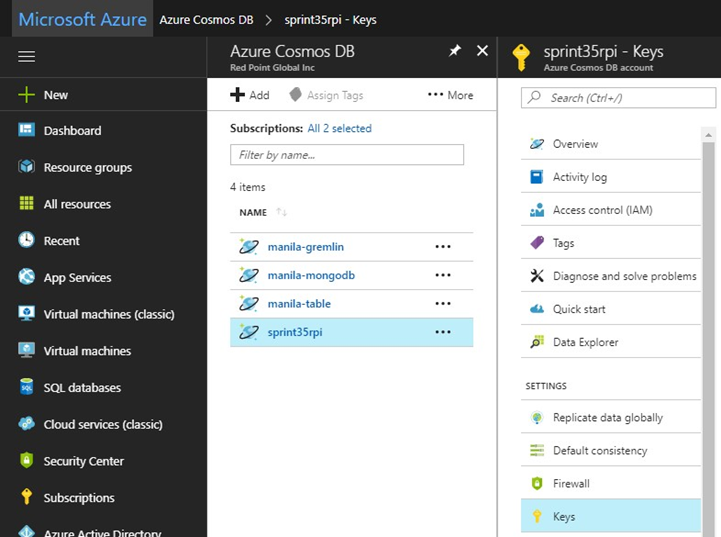Pin the Azure Cosmos DB blade
Image resolution: width=721 pixels, height=537 pixels.
point(454,51)
